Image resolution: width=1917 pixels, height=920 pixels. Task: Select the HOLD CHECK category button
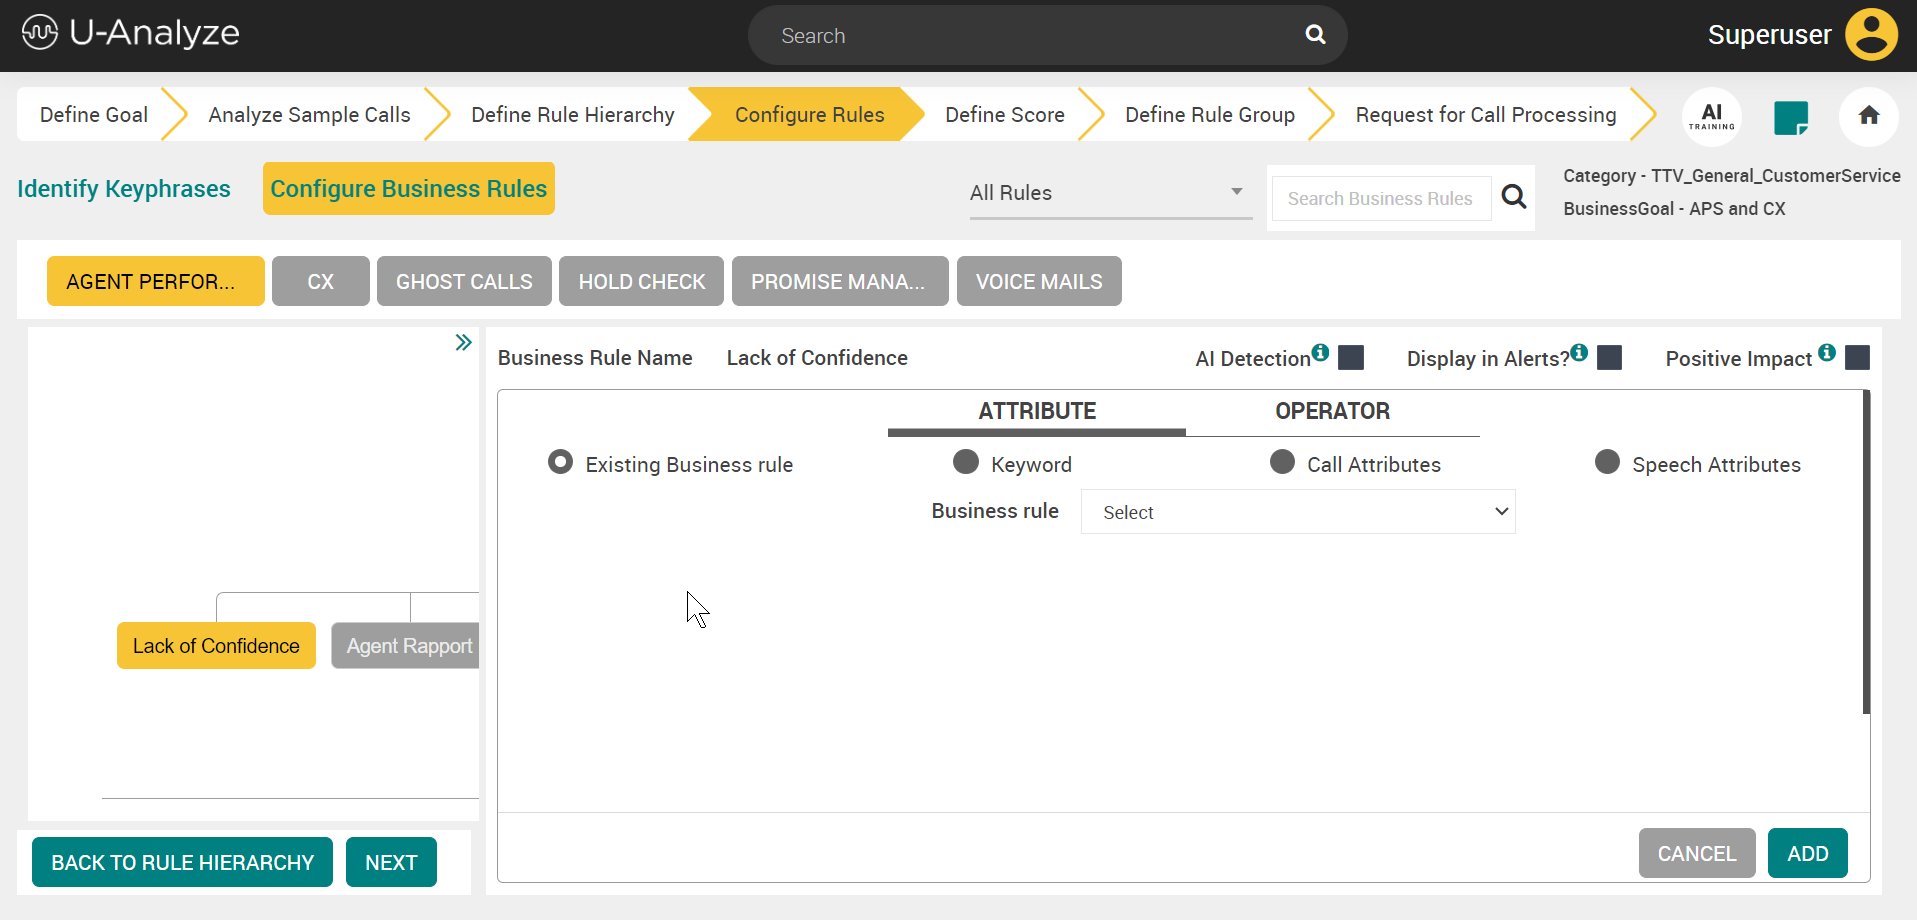[x=642, y=281]
